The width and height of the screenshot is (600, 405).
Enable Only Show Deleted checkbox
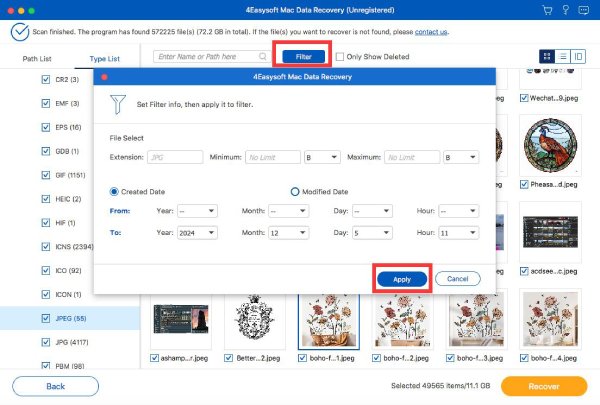pos(339,57)
